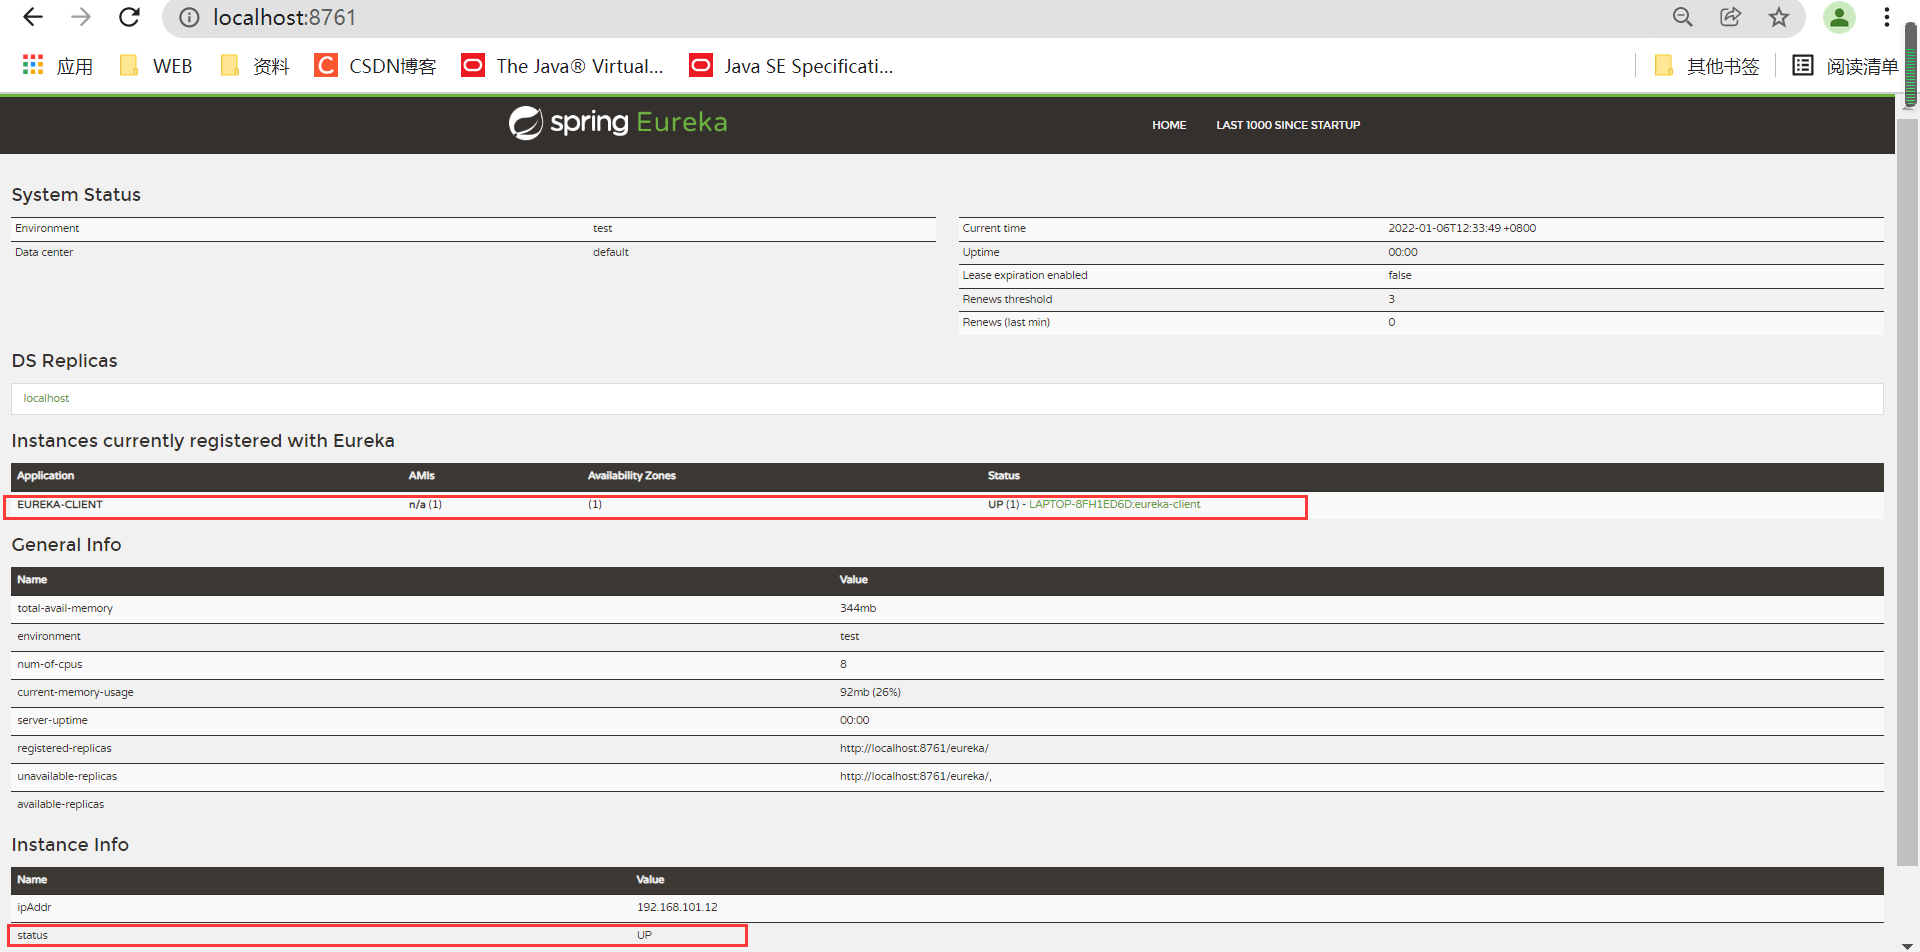
Task: Click the System Status heading
Action: (x=76, y=195)
